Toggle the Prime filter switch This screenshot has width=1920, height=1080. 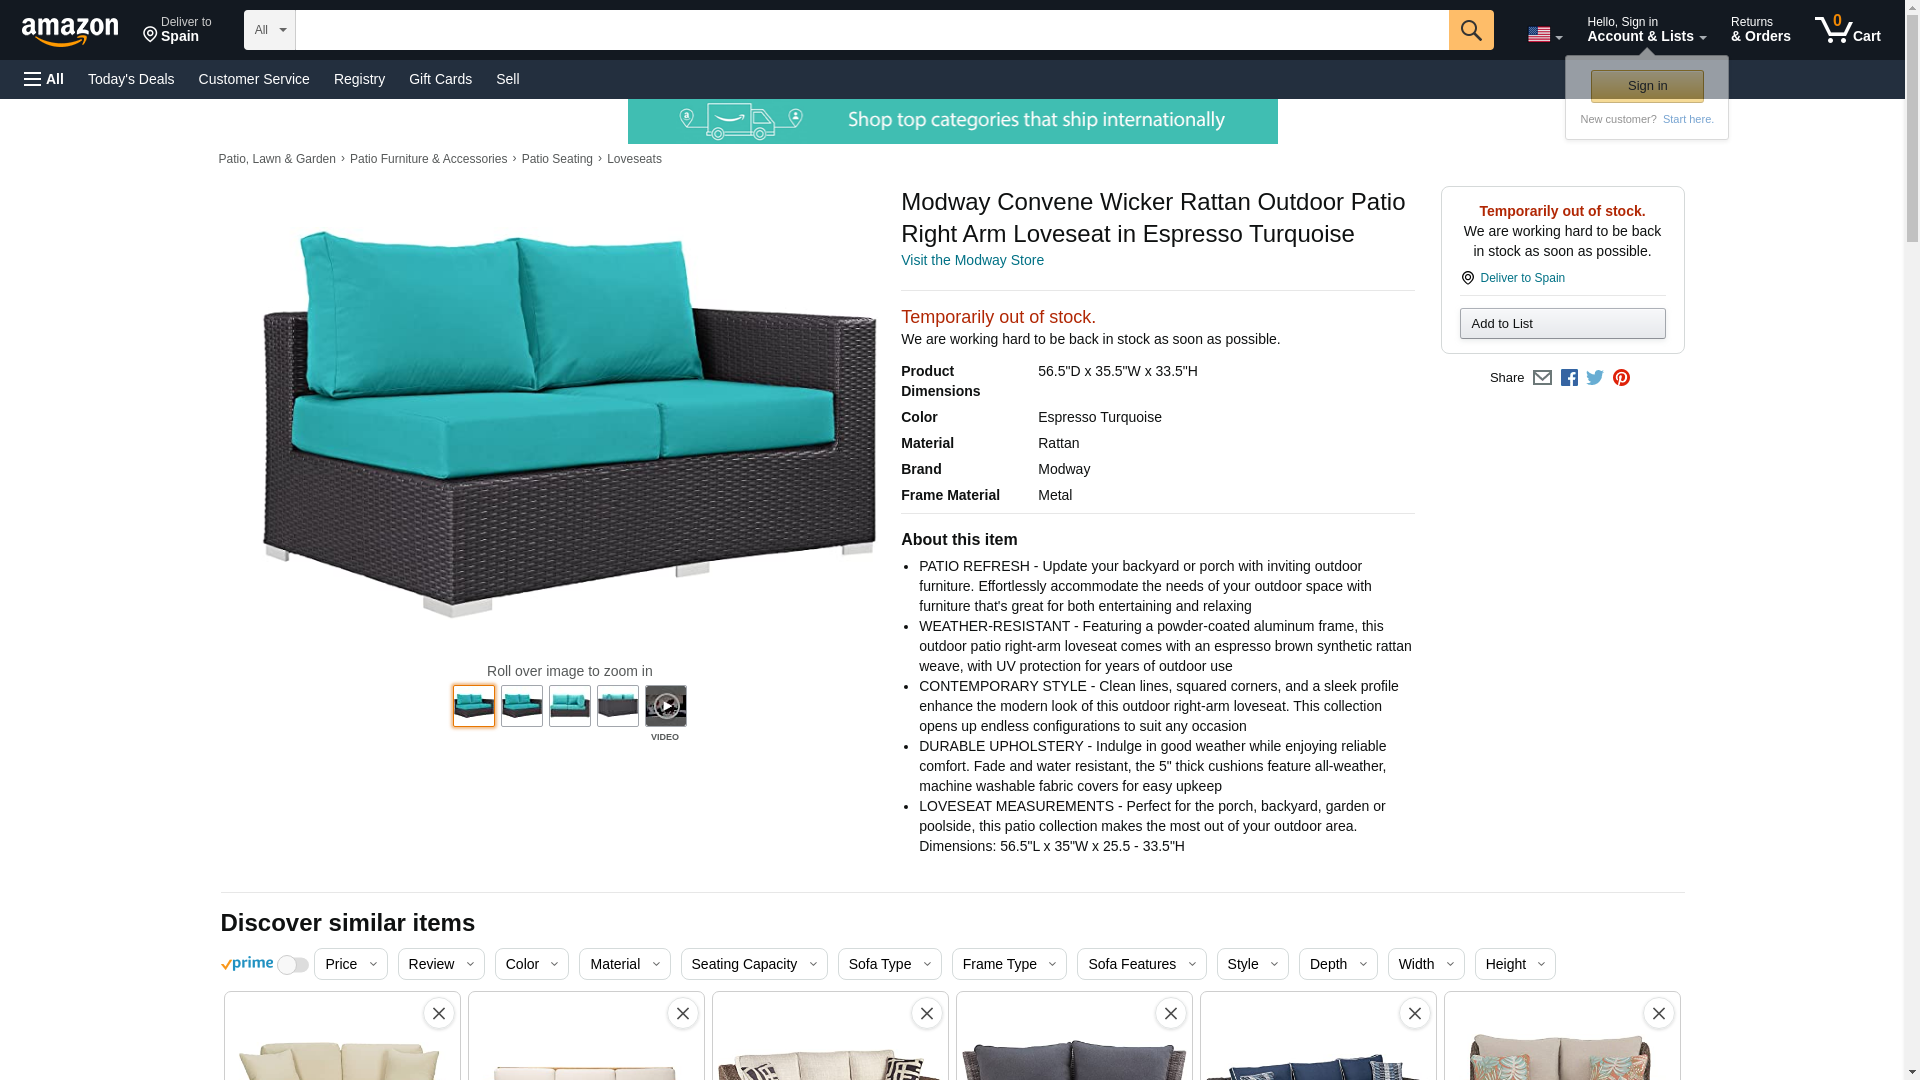click(x=292, y=965)
